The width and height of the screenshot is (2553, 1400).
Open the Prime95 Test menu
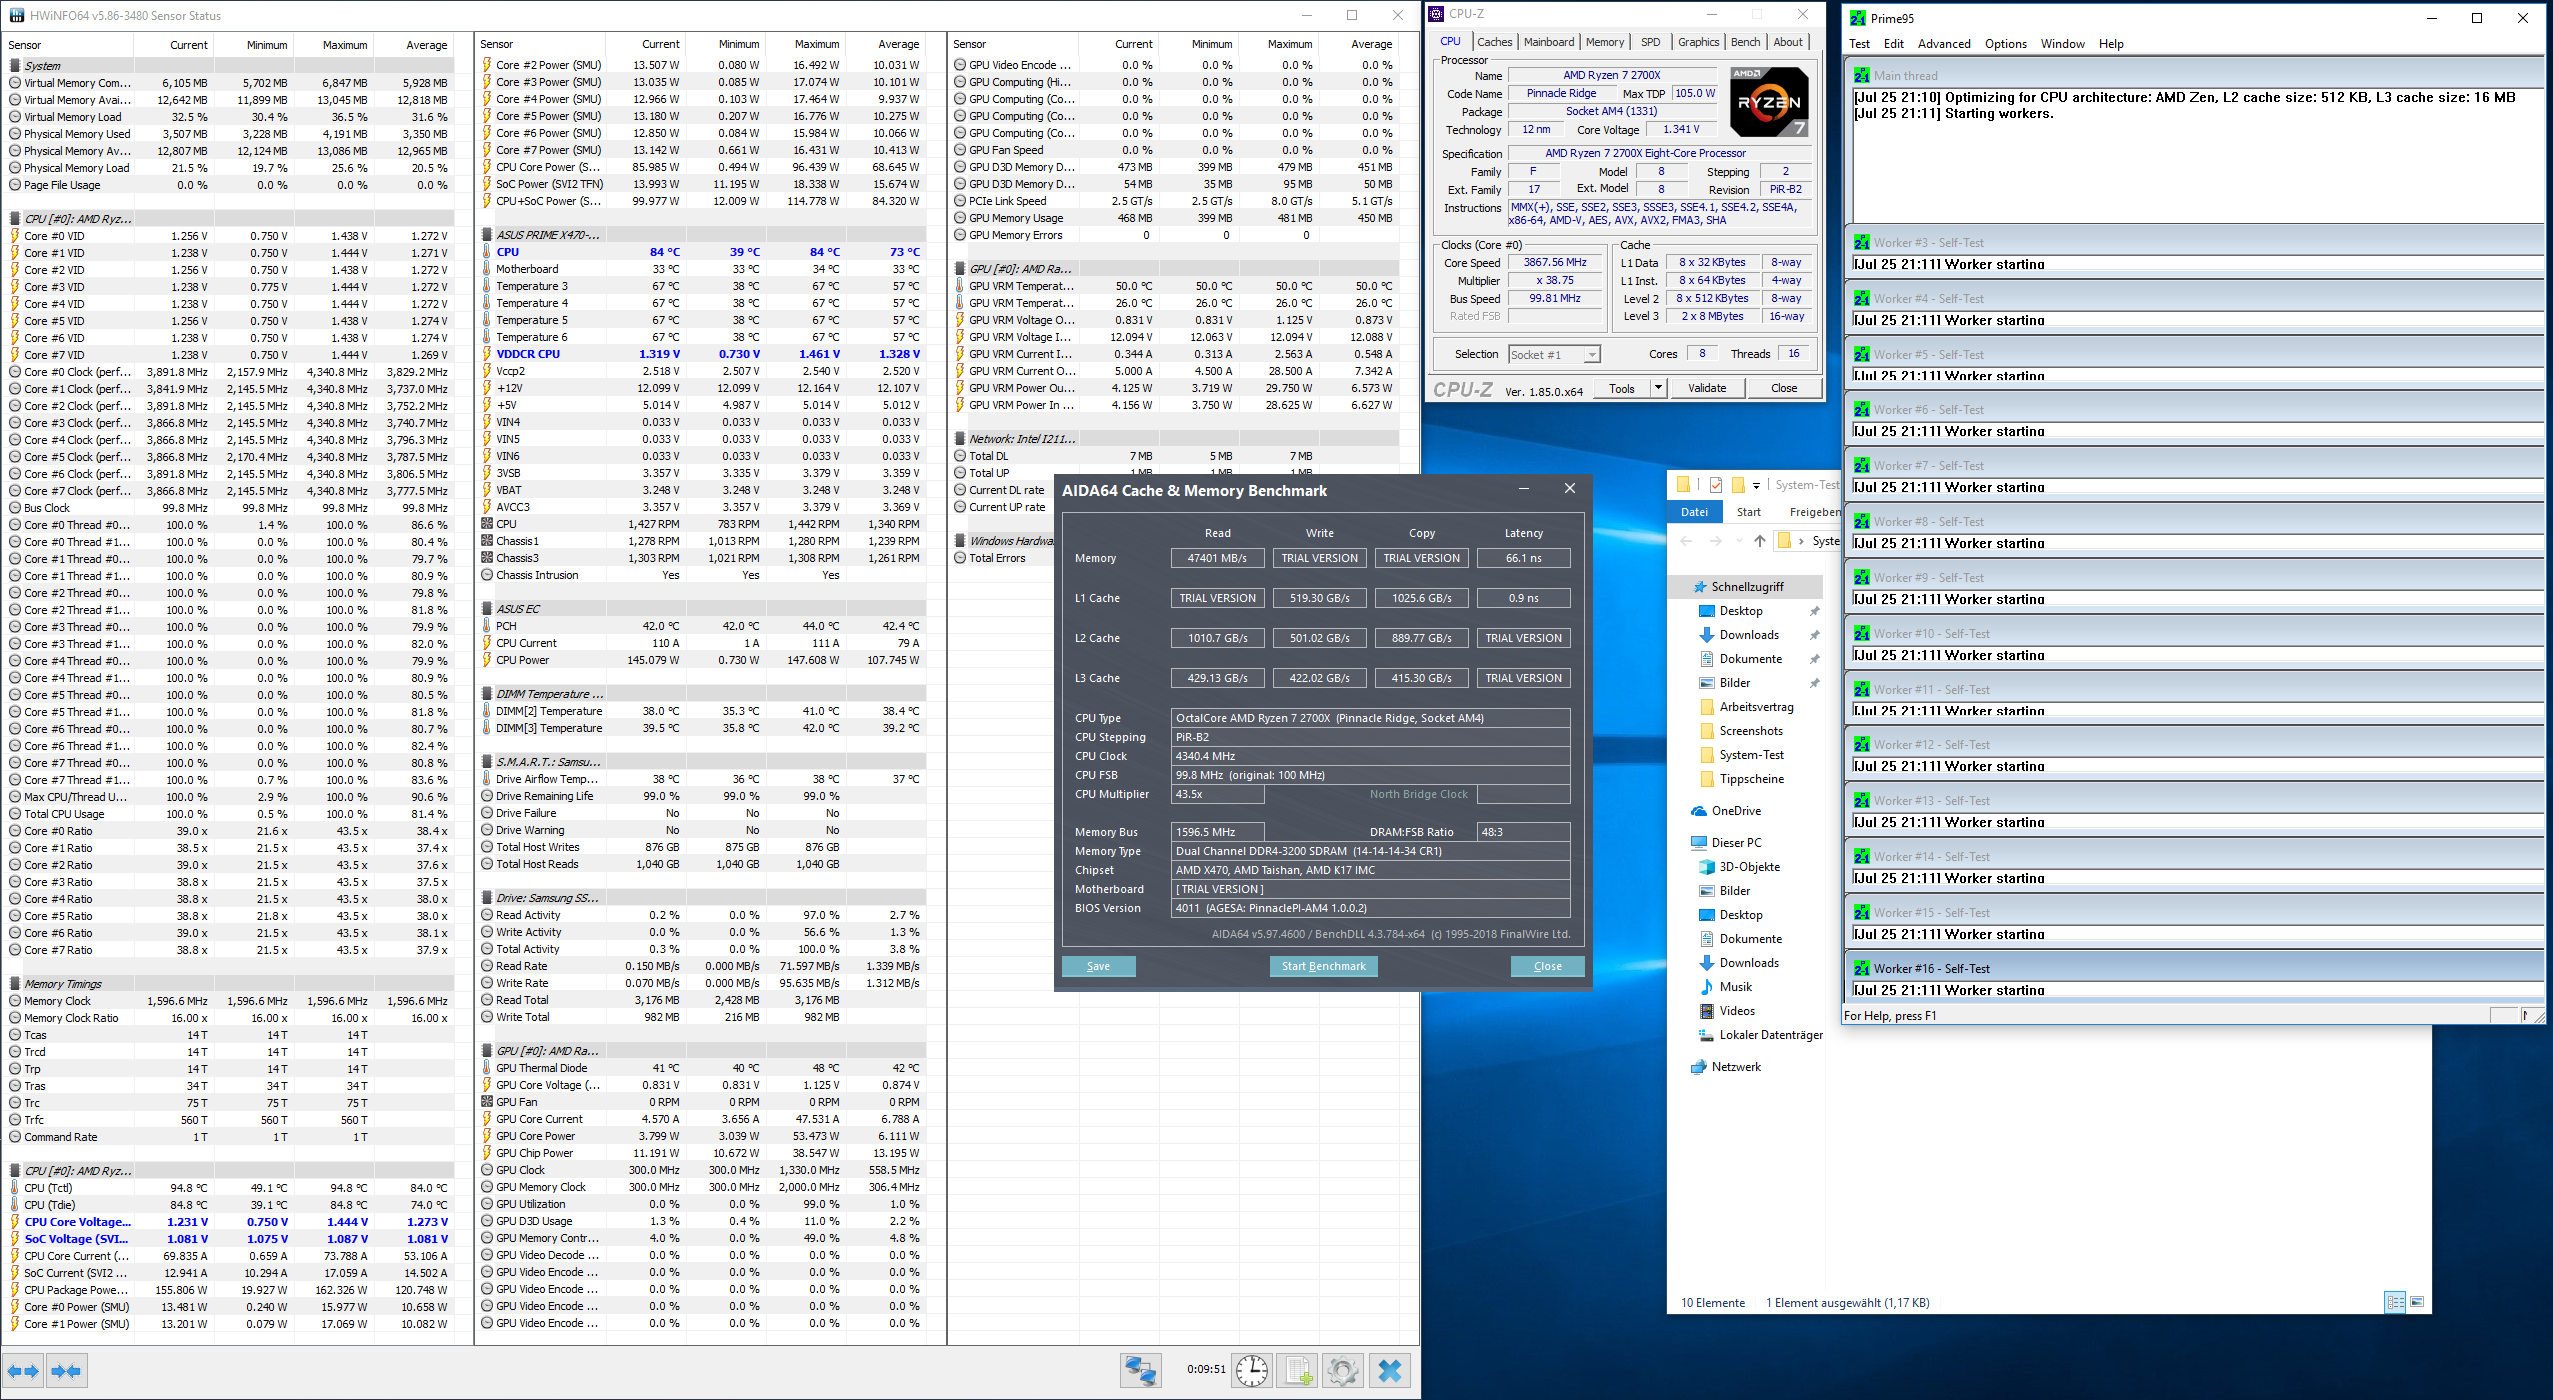click(x=1859, y=44)
